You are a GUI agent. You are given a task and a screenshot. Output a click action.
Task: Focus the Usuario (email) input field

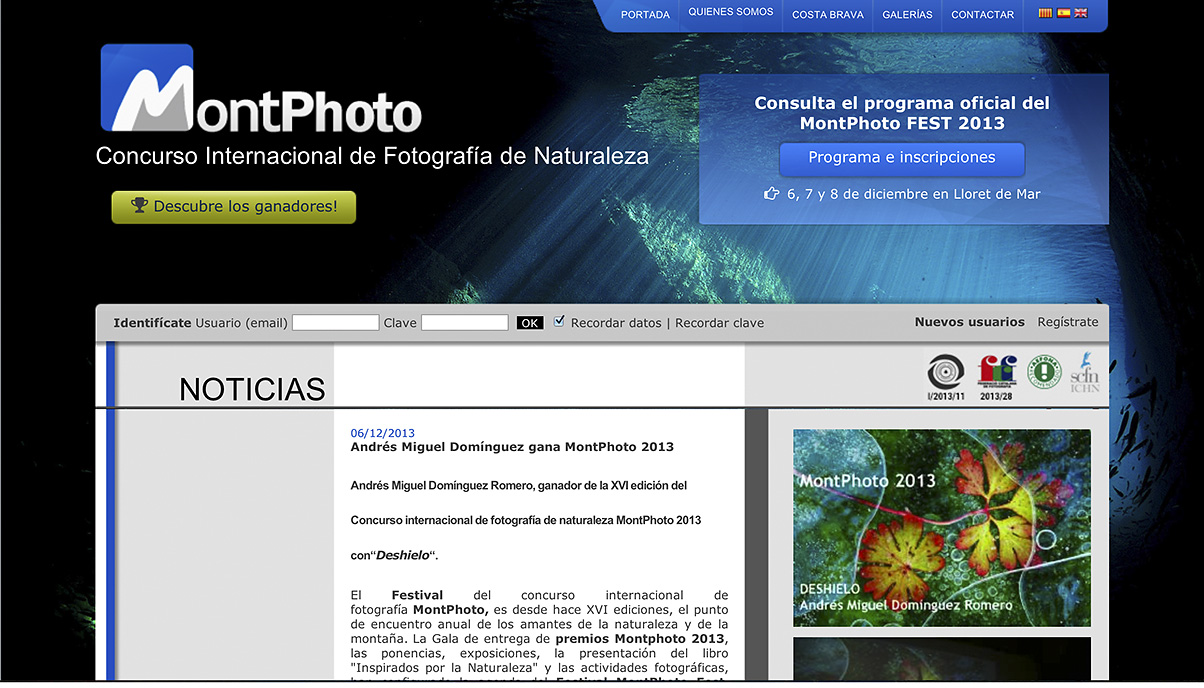point(335,323)
